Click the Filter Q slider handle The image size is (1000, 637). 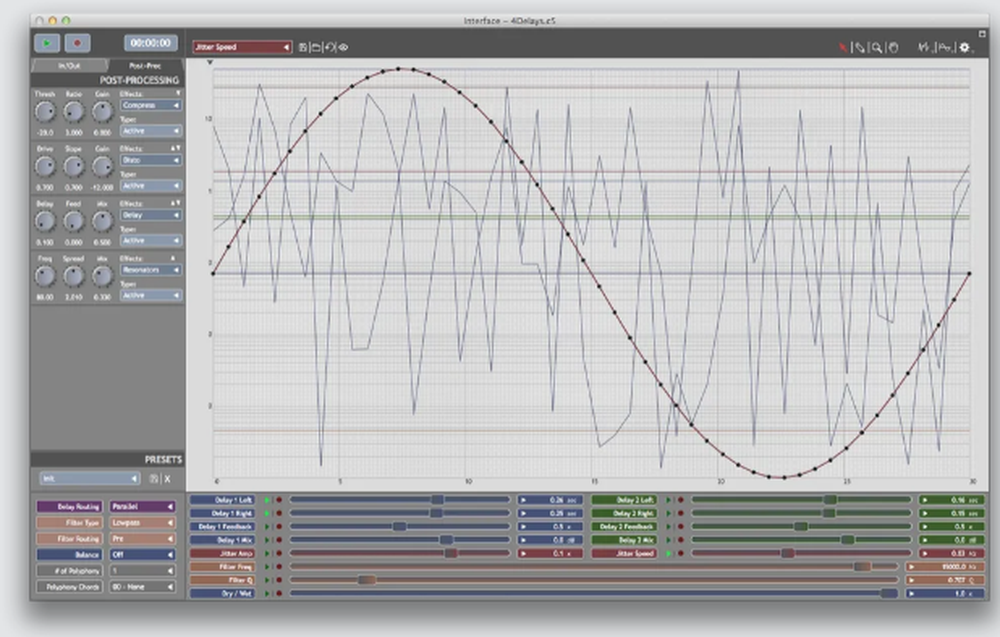(367, 580)
